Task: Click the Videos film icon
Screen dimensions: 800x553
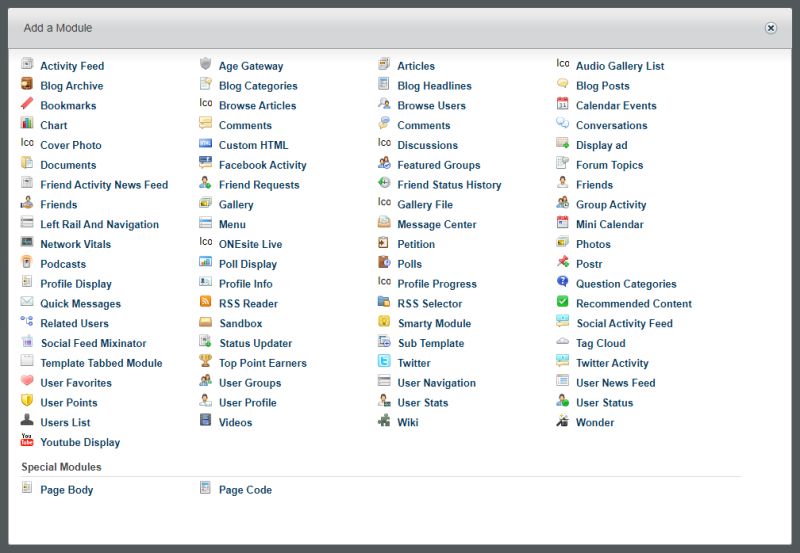Action: 206,420
